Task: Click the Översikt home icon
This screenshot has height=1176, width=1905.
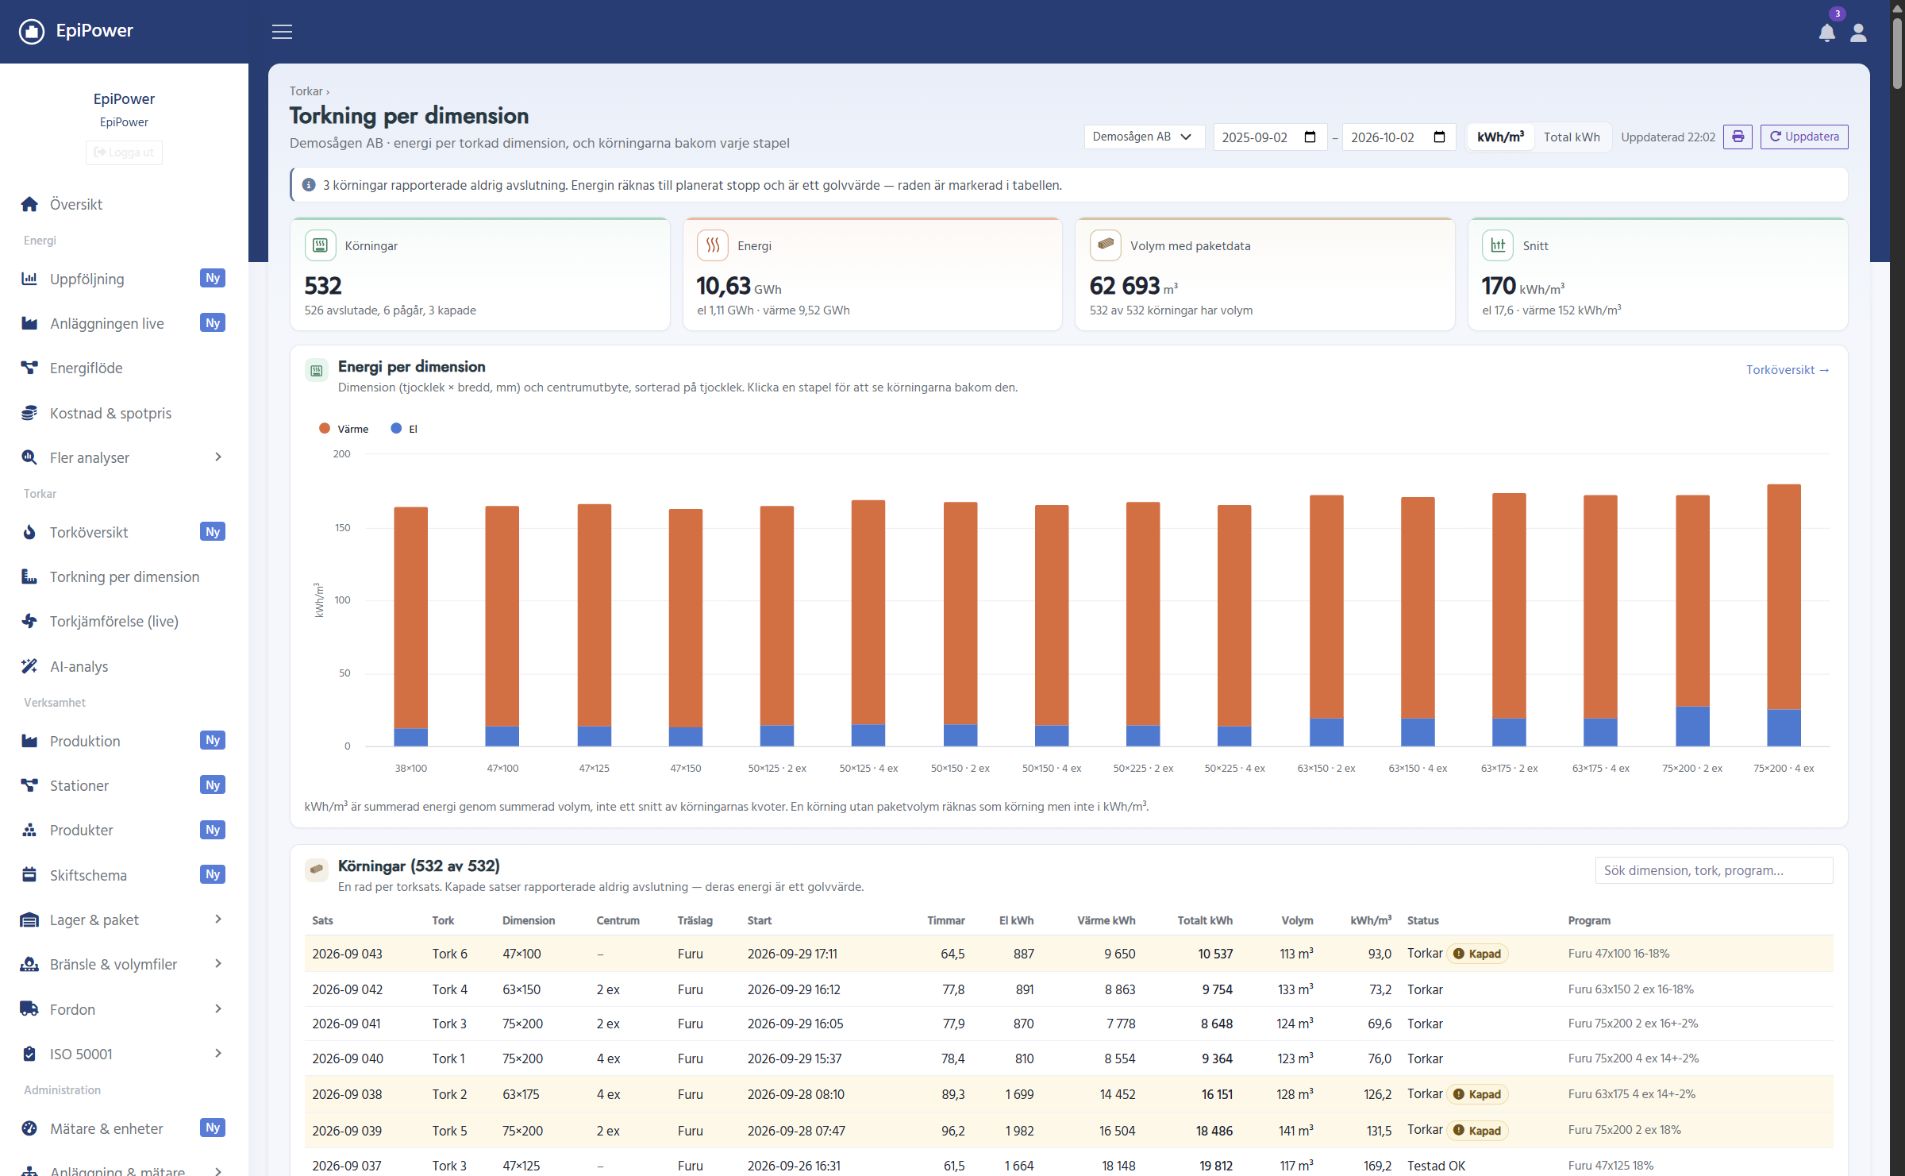Action: tap(30, 204)
